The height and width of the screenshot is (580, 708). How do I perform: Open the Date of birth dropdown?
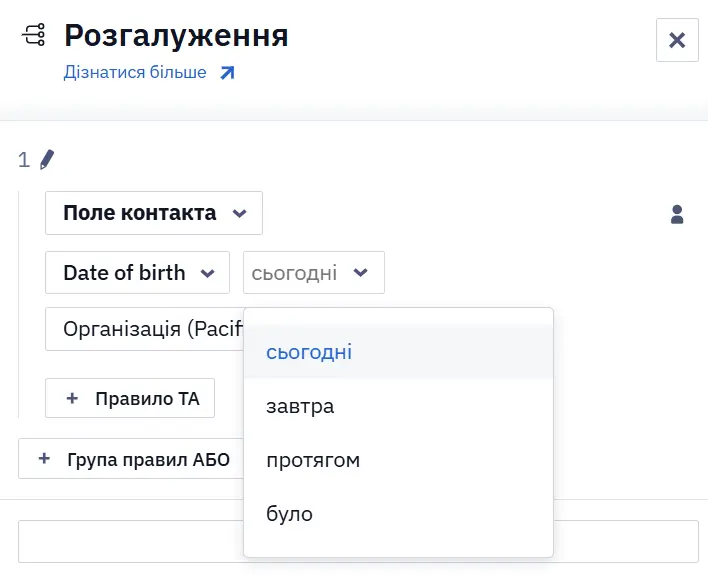[137, 273]
